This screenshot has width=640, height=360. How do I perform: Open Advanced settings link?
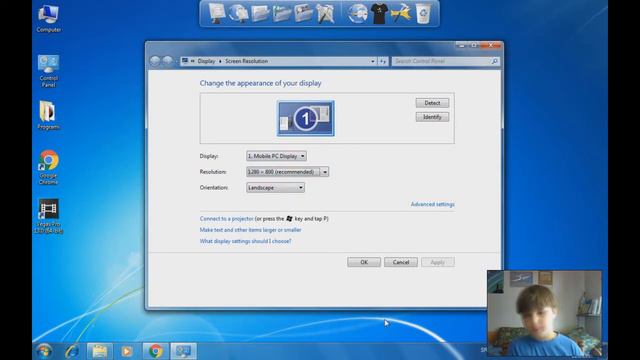point(432,204)
